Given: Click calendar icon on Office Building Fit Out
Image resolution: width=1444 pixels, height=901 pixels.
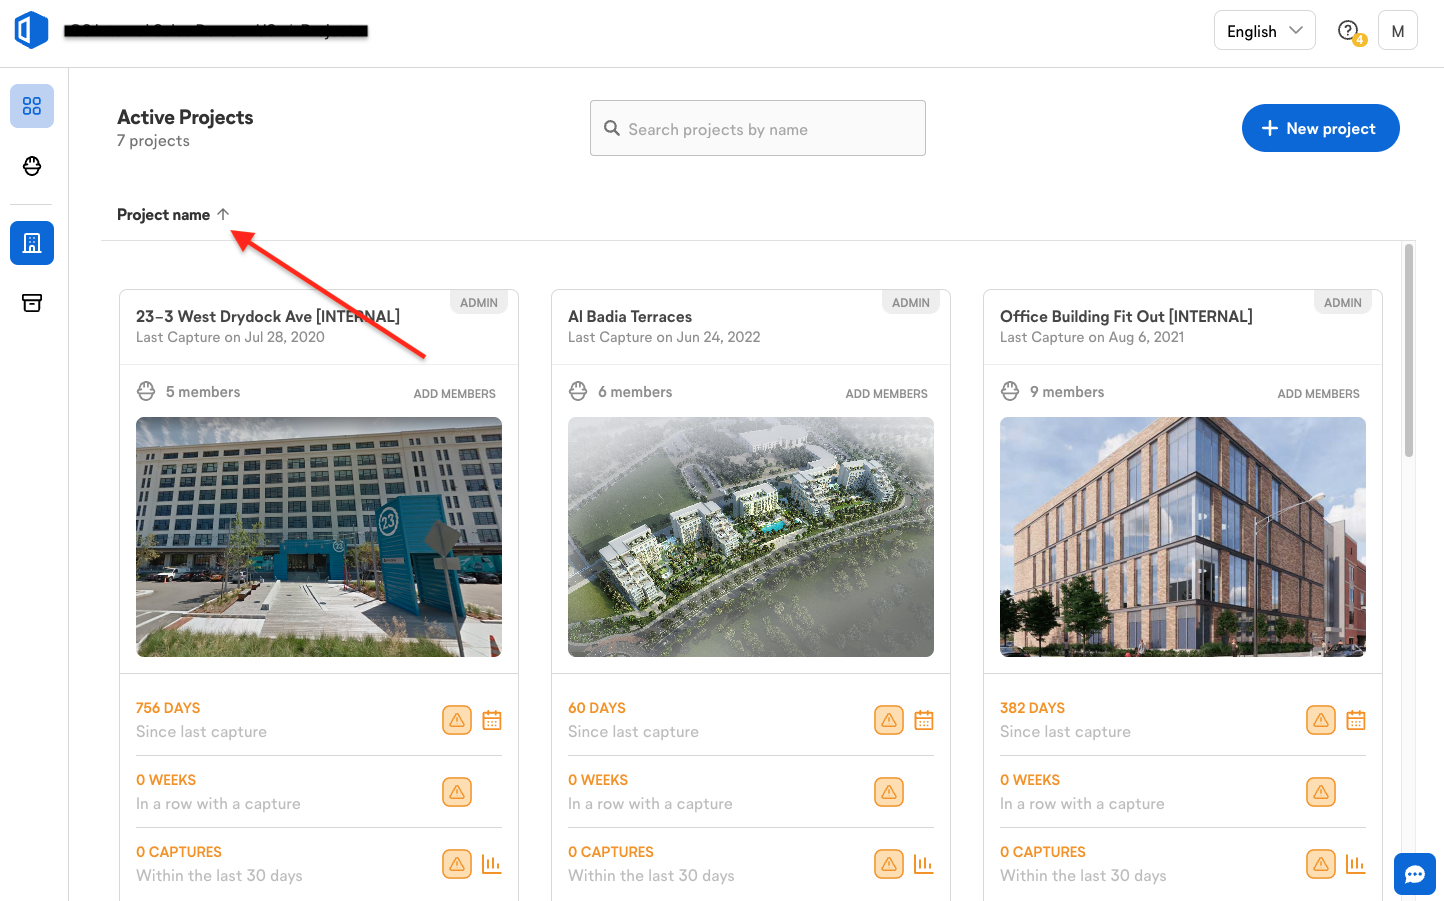Looking at the screenshot, I should (1355, 720).
